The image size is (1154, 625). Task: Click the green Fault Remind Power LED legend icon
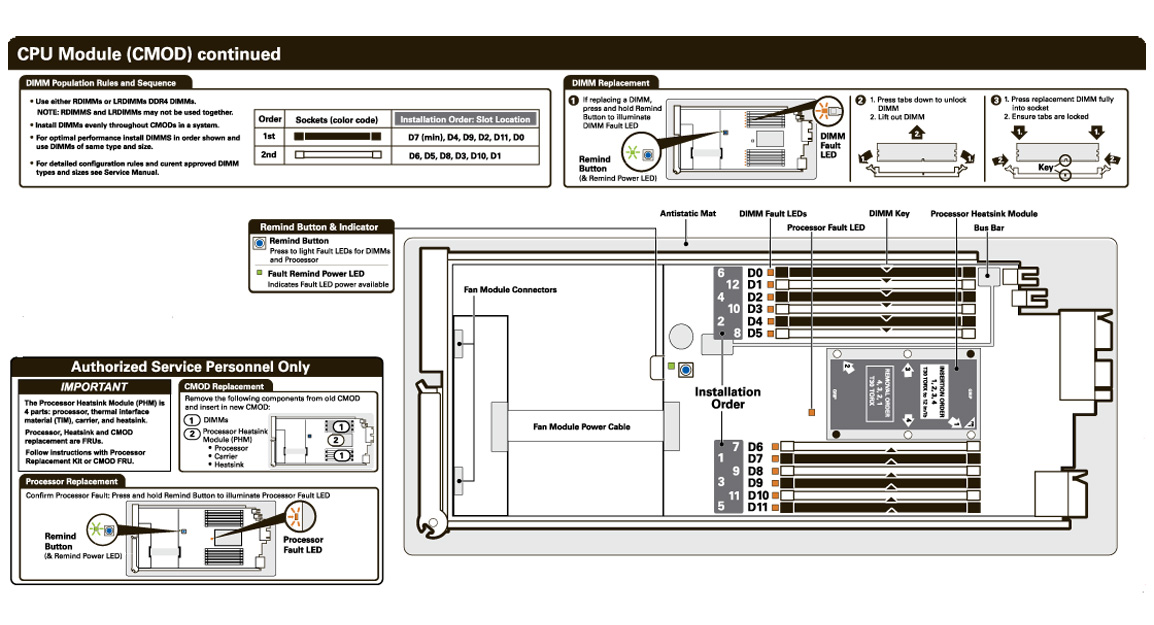(259, 272)
